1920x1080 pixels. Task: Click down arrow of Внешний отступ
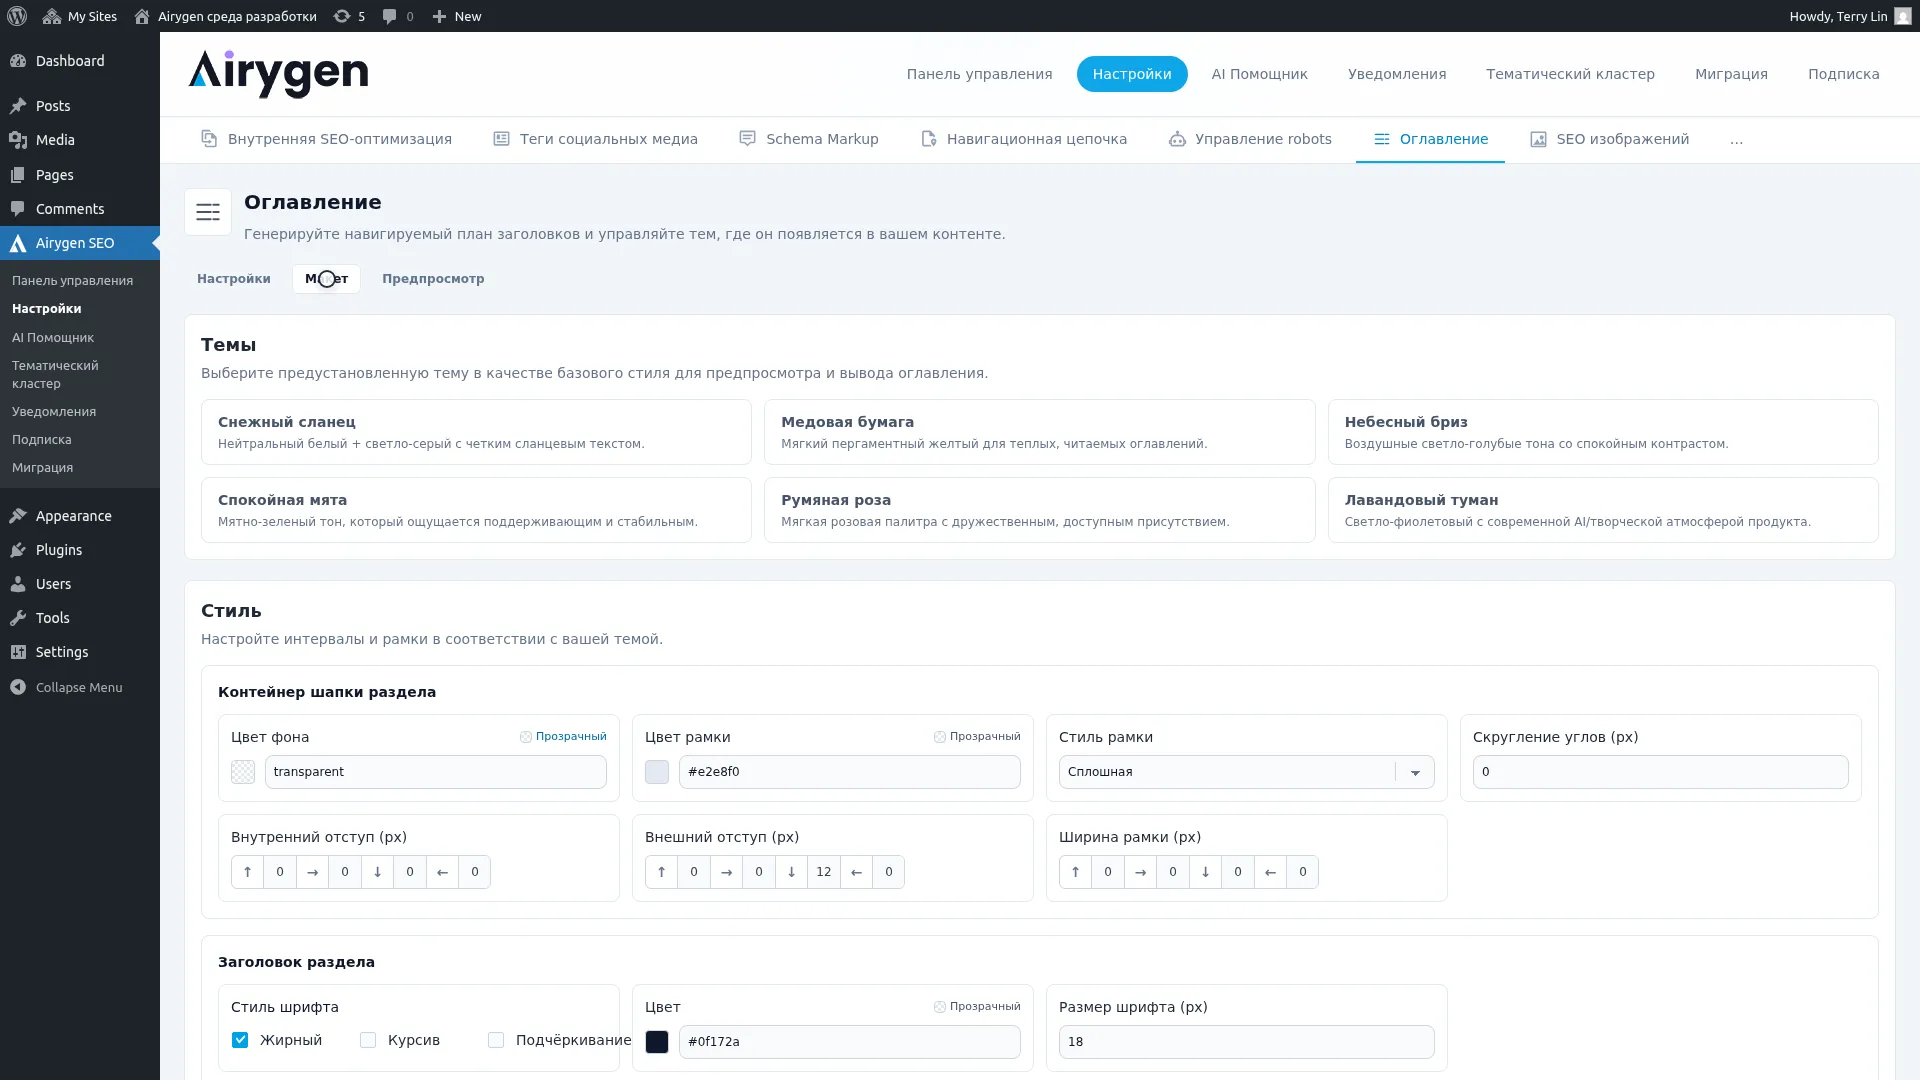(x=791, y=872)
